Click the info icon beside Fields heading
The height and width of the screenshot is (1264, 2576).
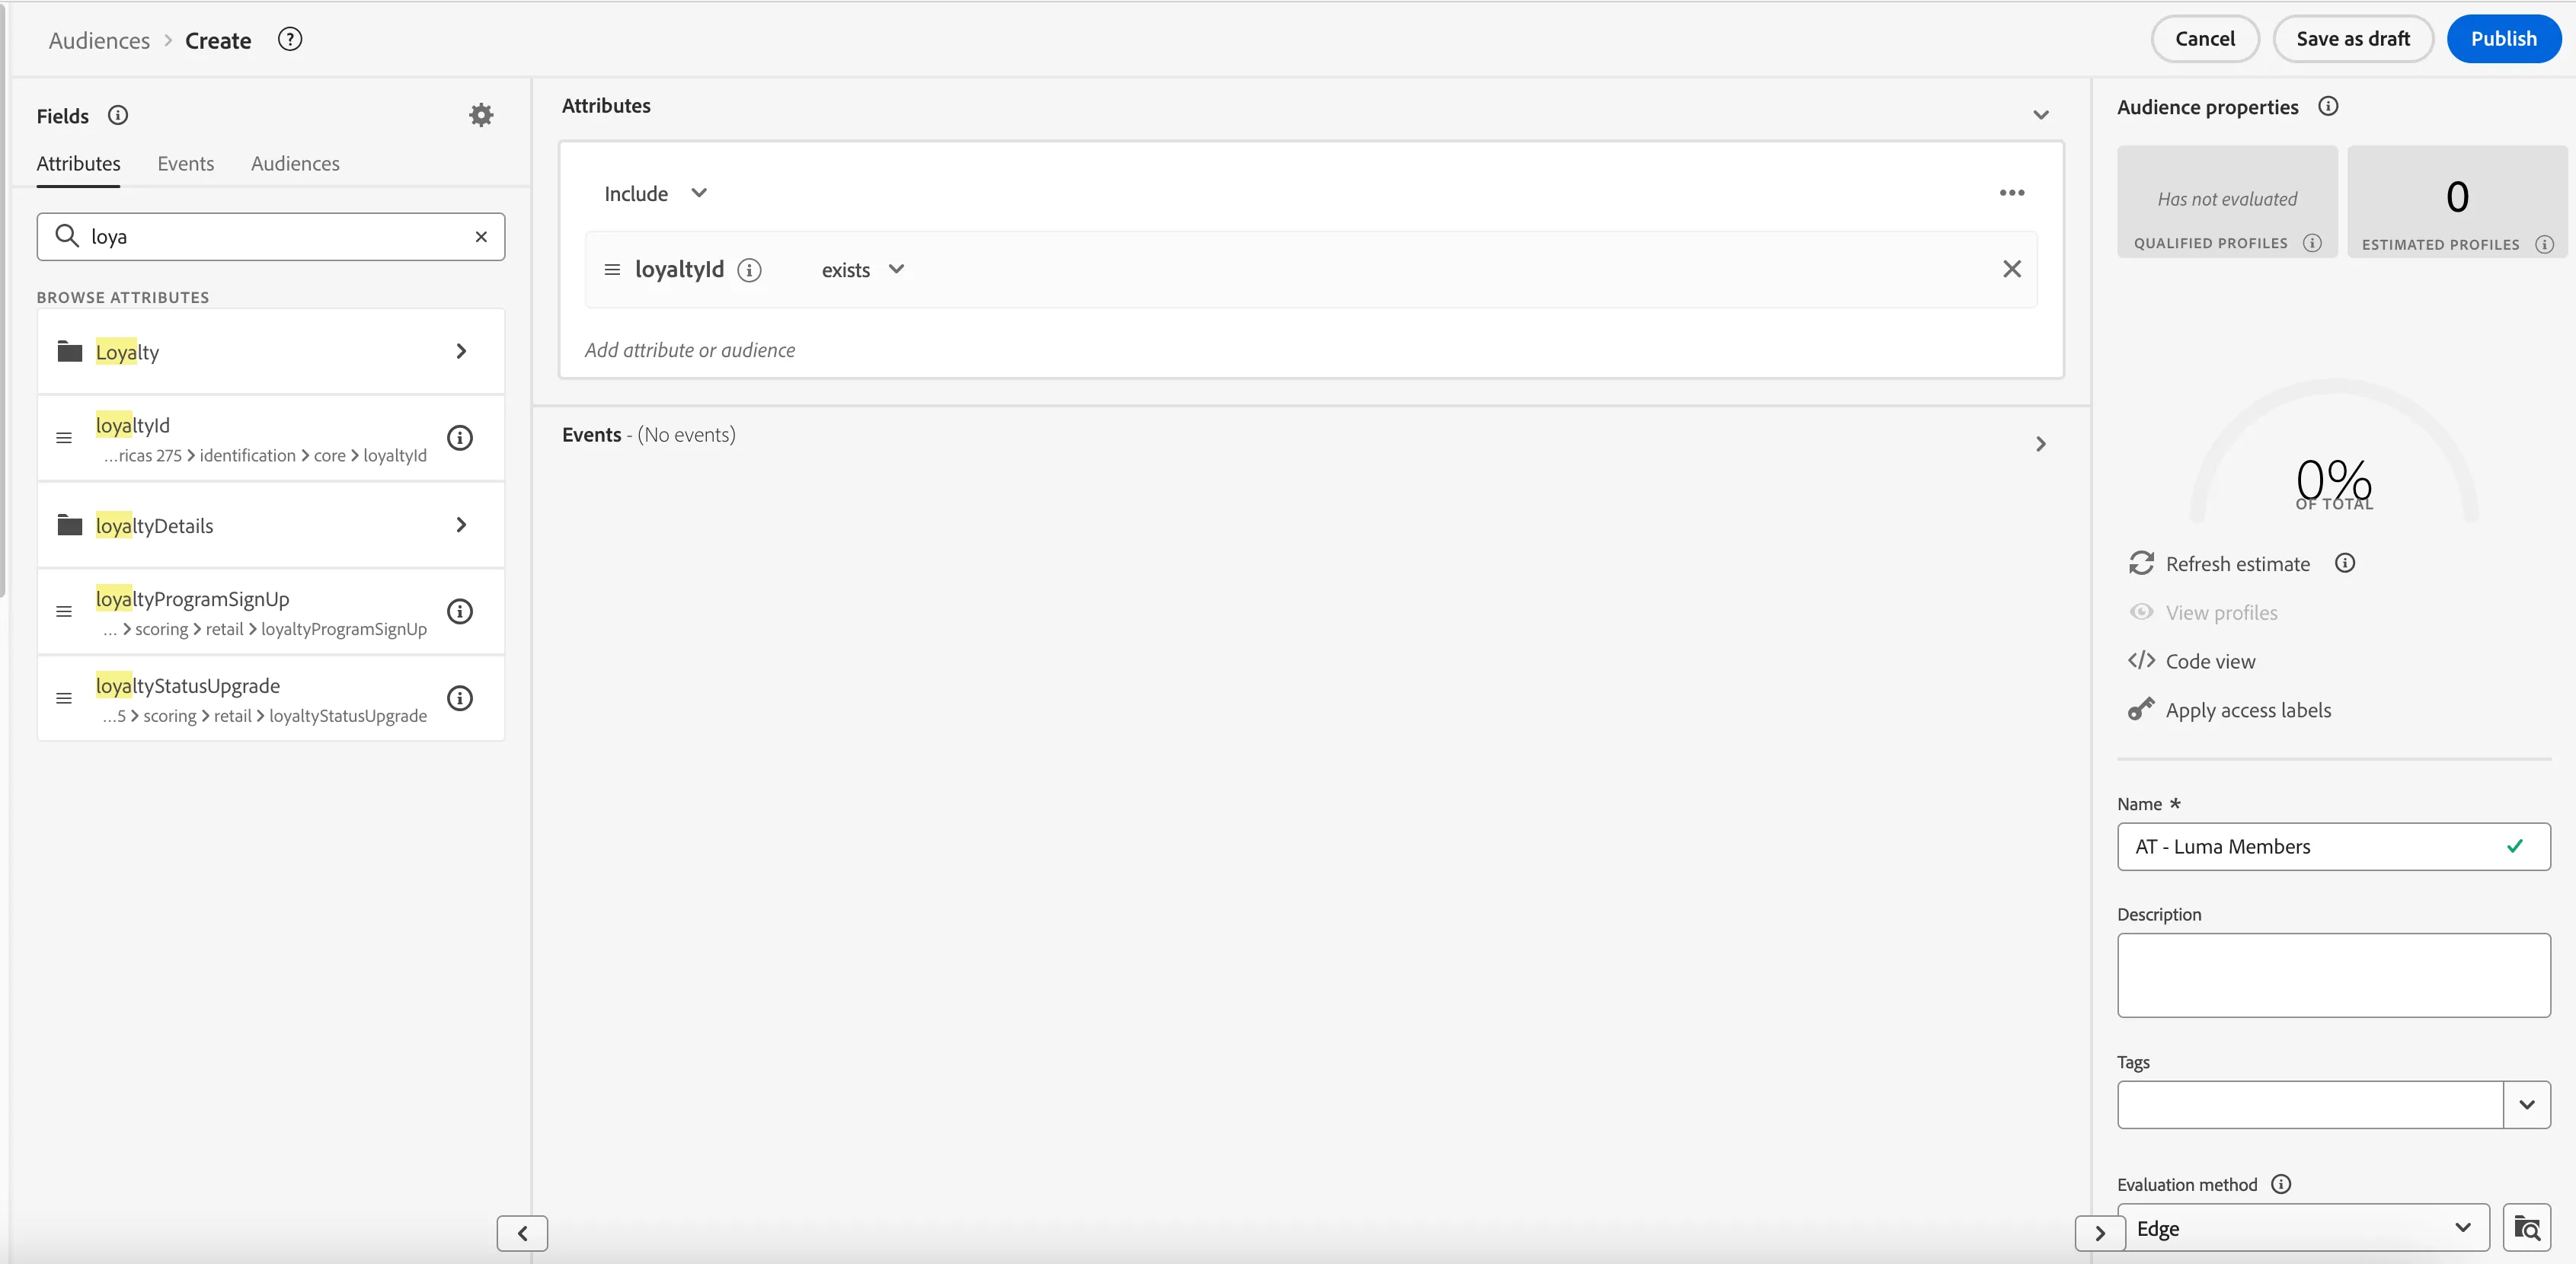pos(118,115)
